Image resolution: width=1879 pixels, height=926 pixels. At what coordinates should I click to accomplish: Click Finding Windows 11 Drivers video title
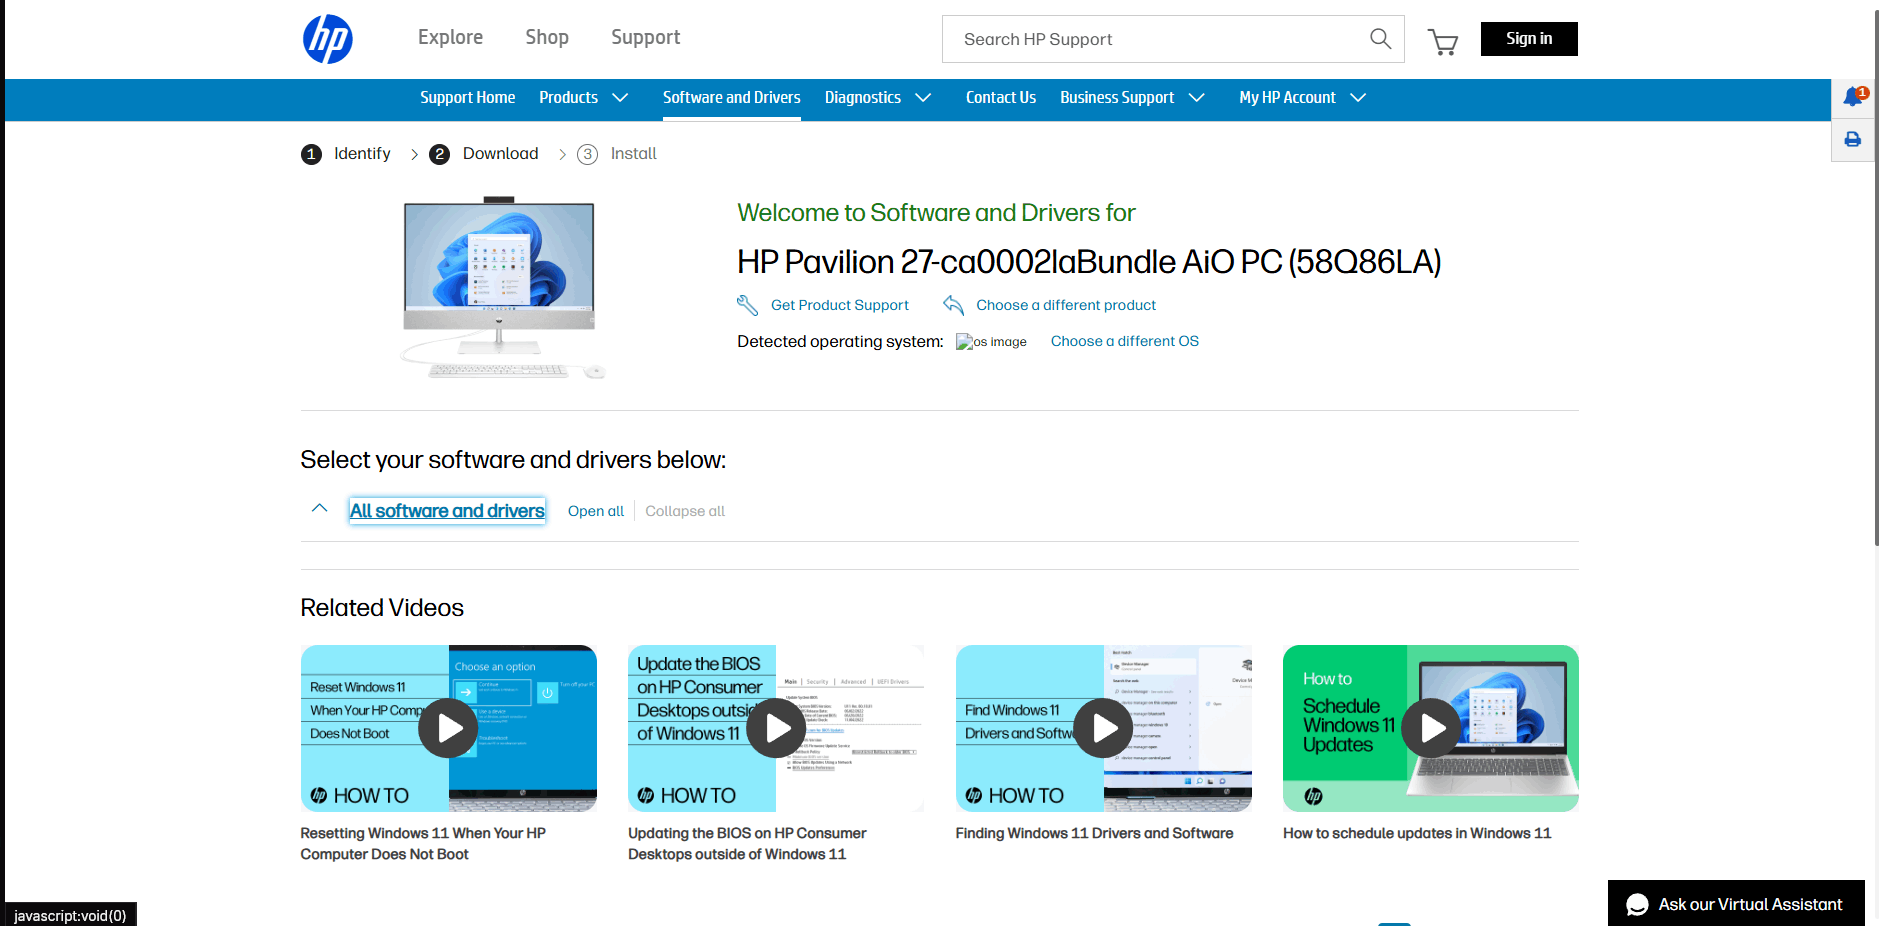coord(1094,833)
